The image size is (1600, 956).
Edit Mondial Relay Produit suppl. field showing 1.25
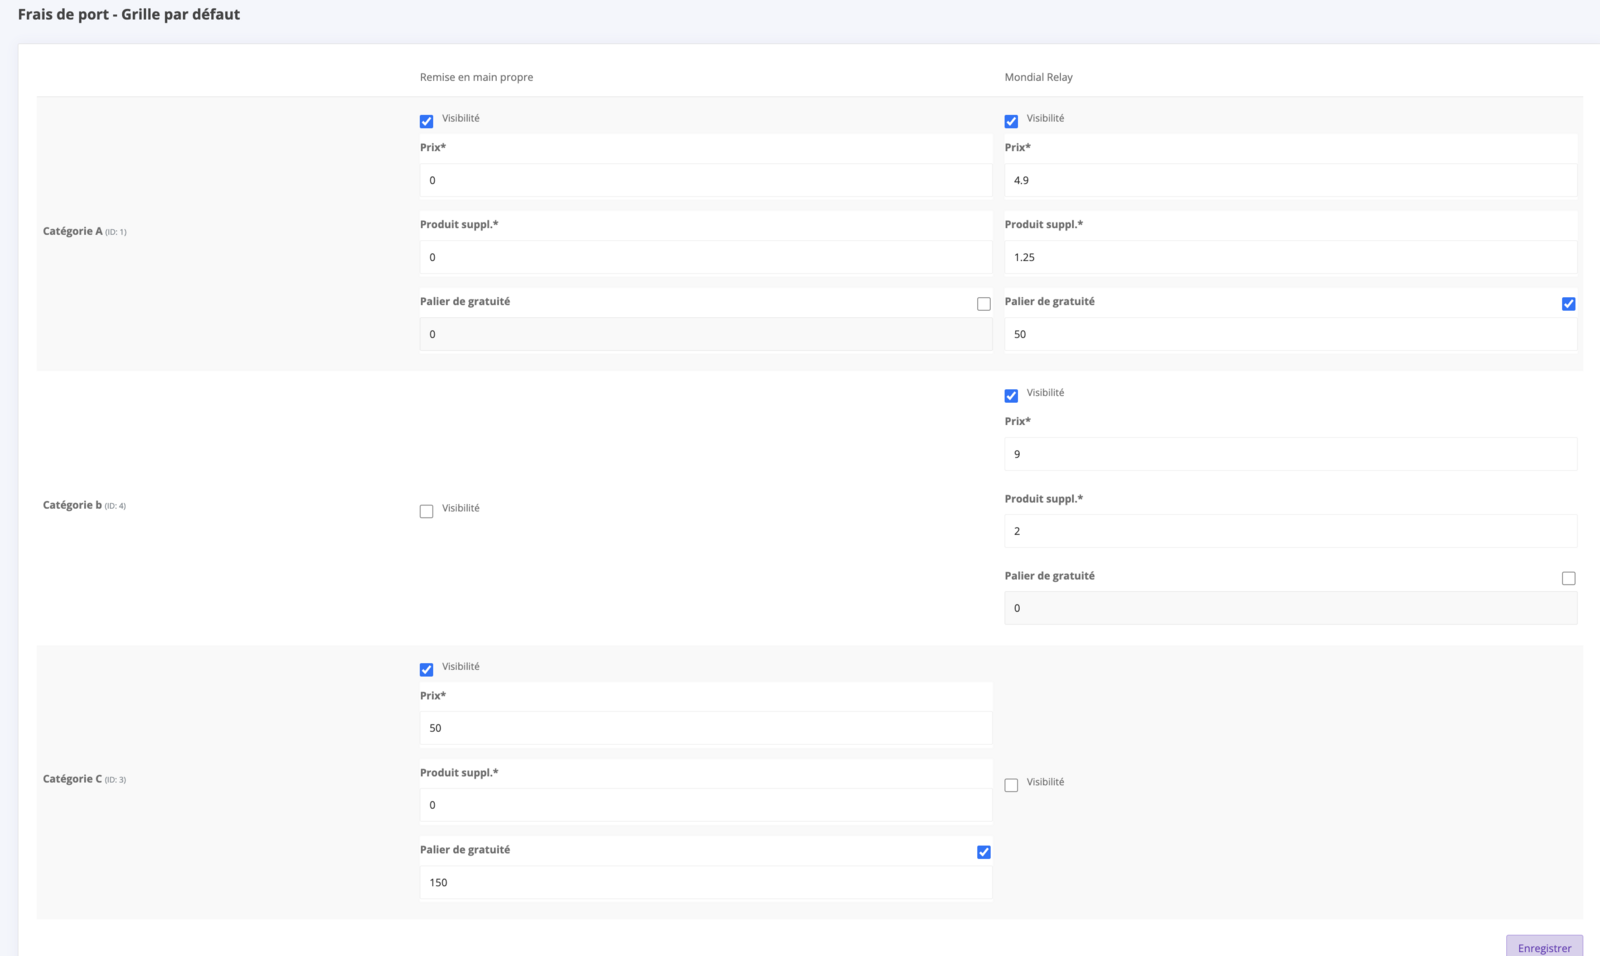click(1291, 257)
